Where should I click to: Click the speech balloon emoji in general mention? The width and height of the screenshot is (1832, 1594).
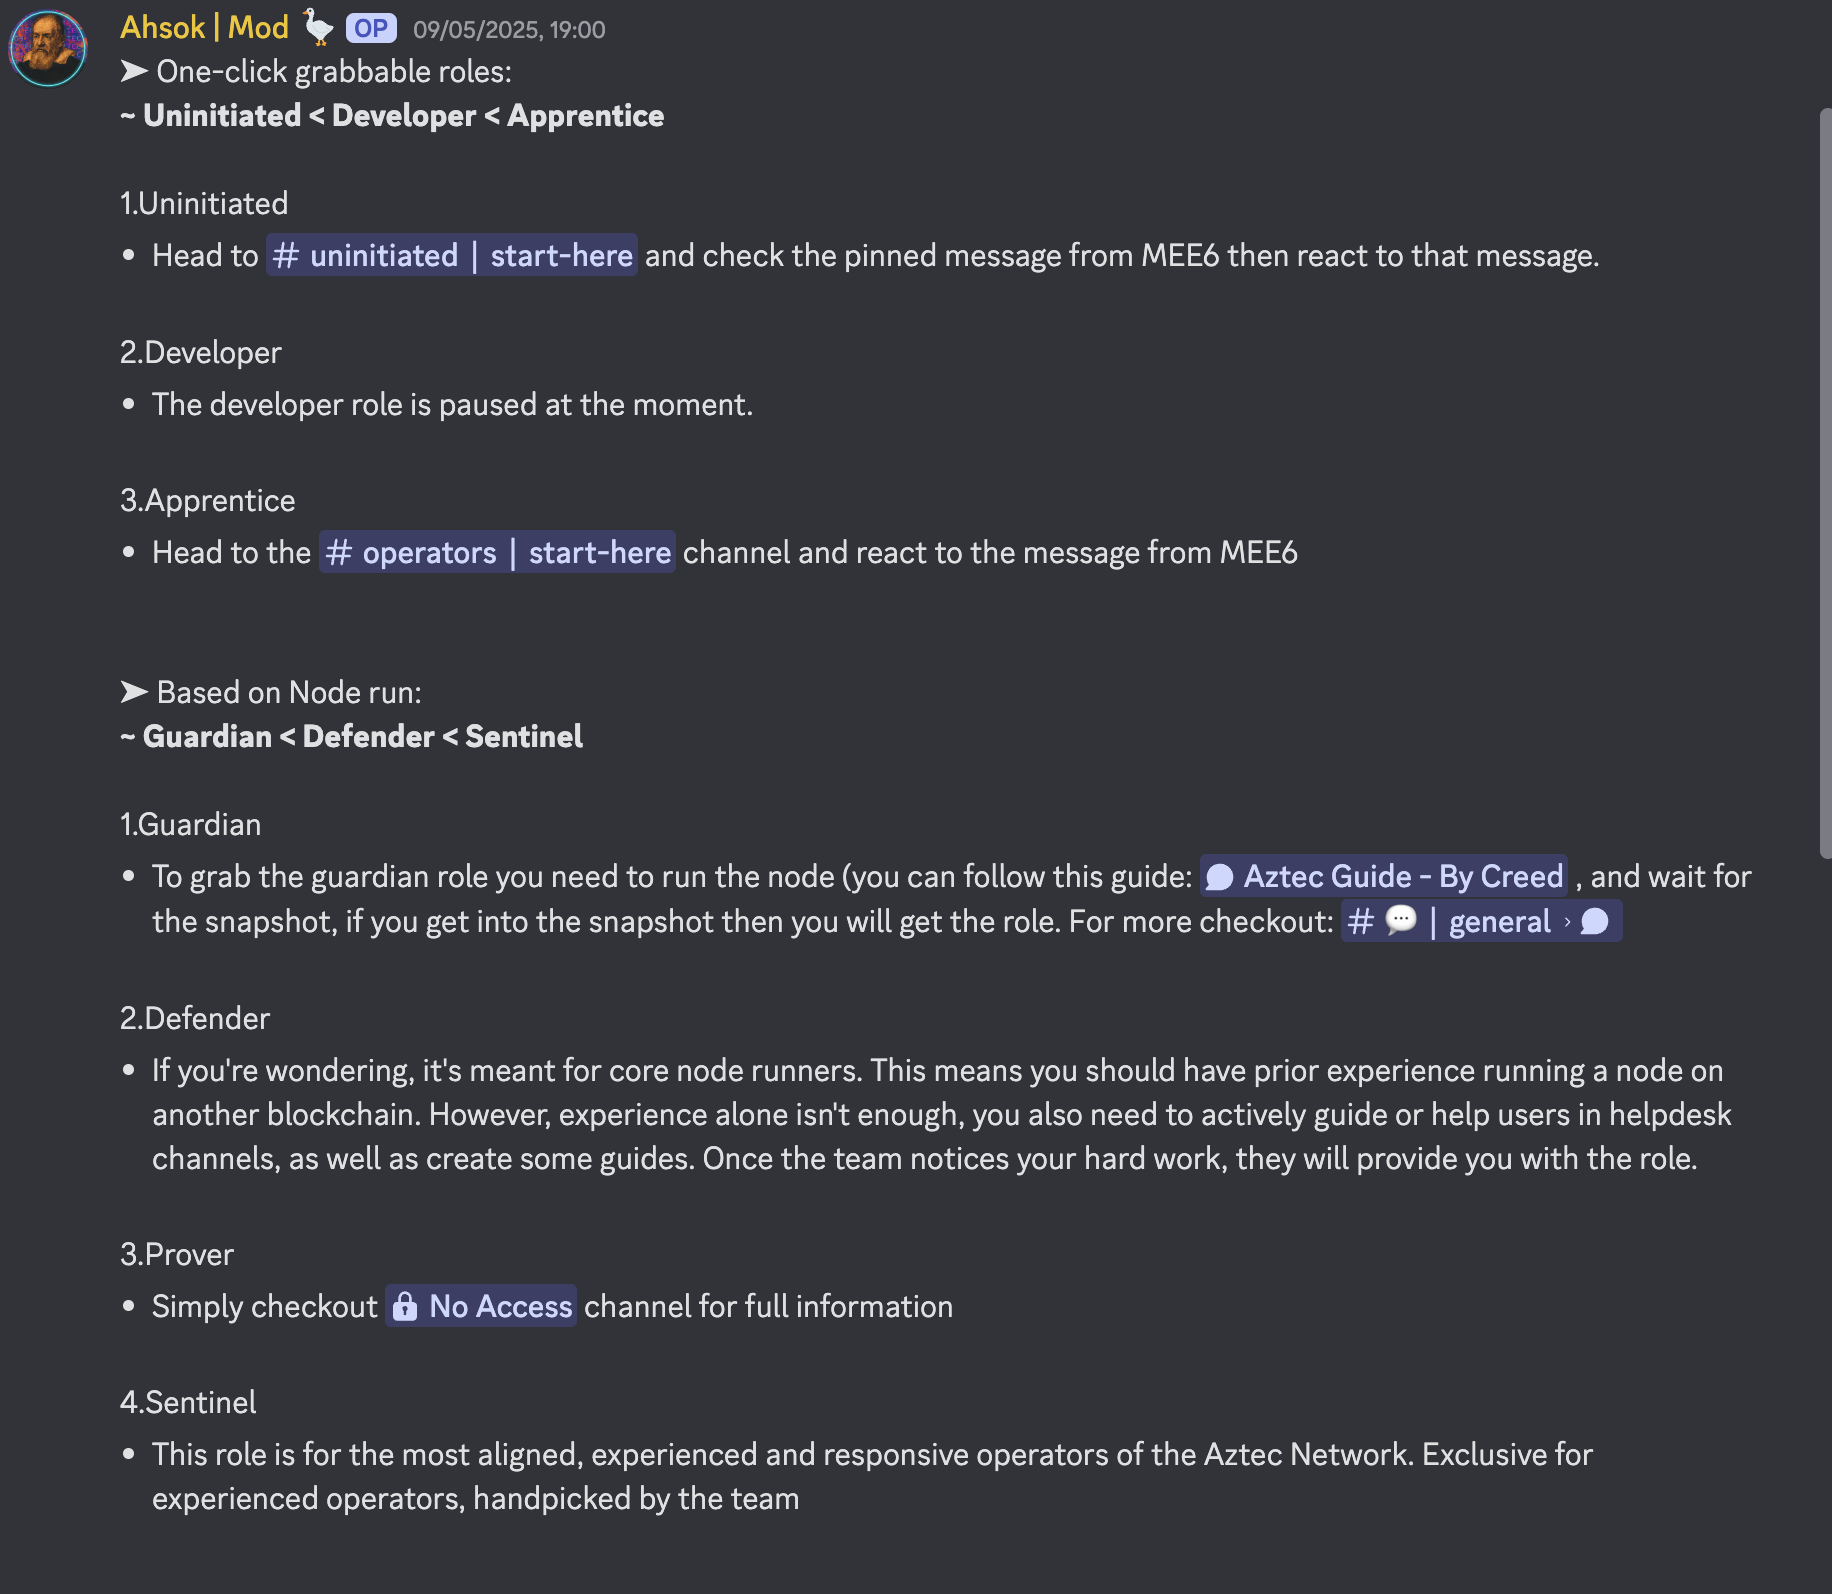1401,920
